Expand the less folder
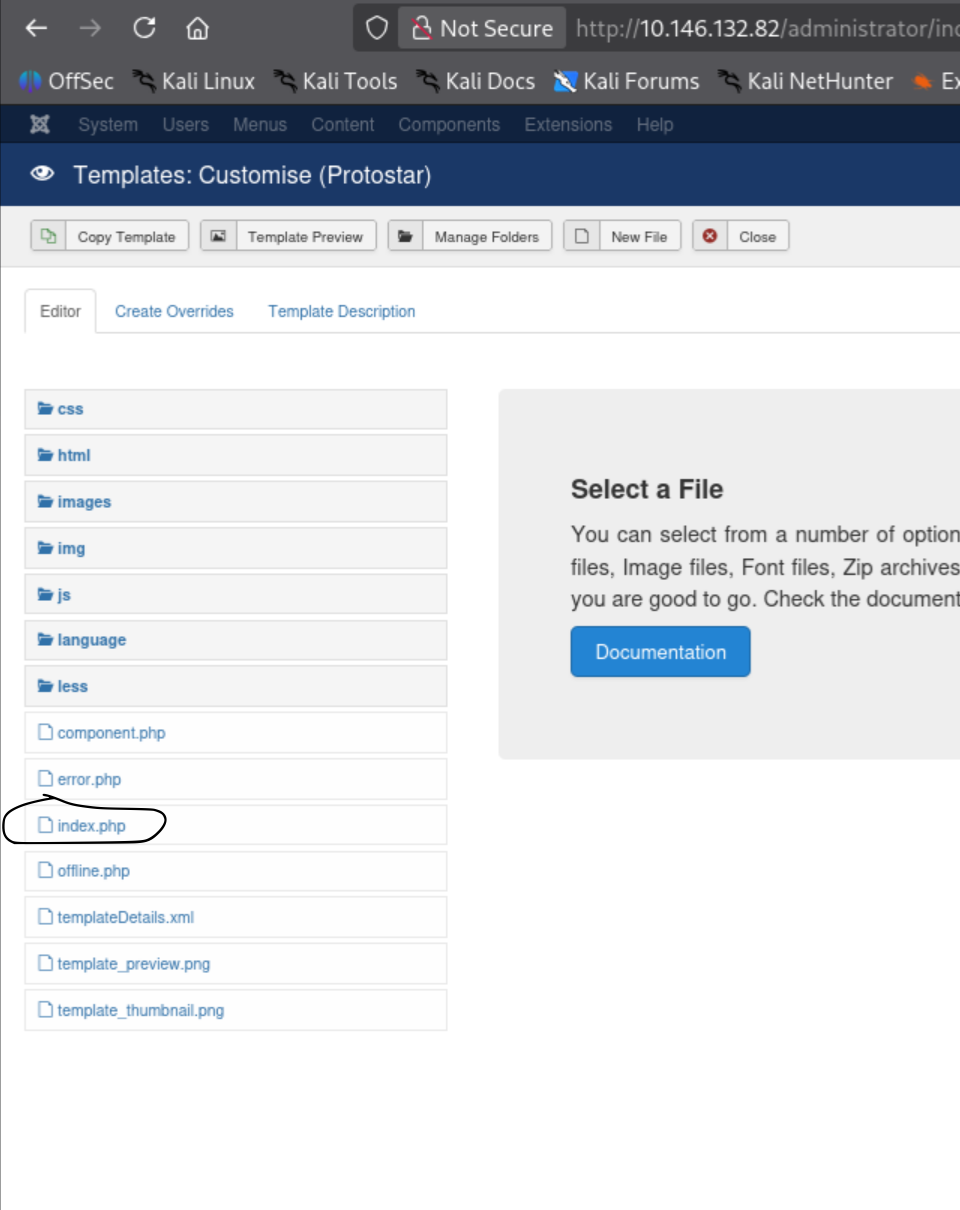 [236, 686]
